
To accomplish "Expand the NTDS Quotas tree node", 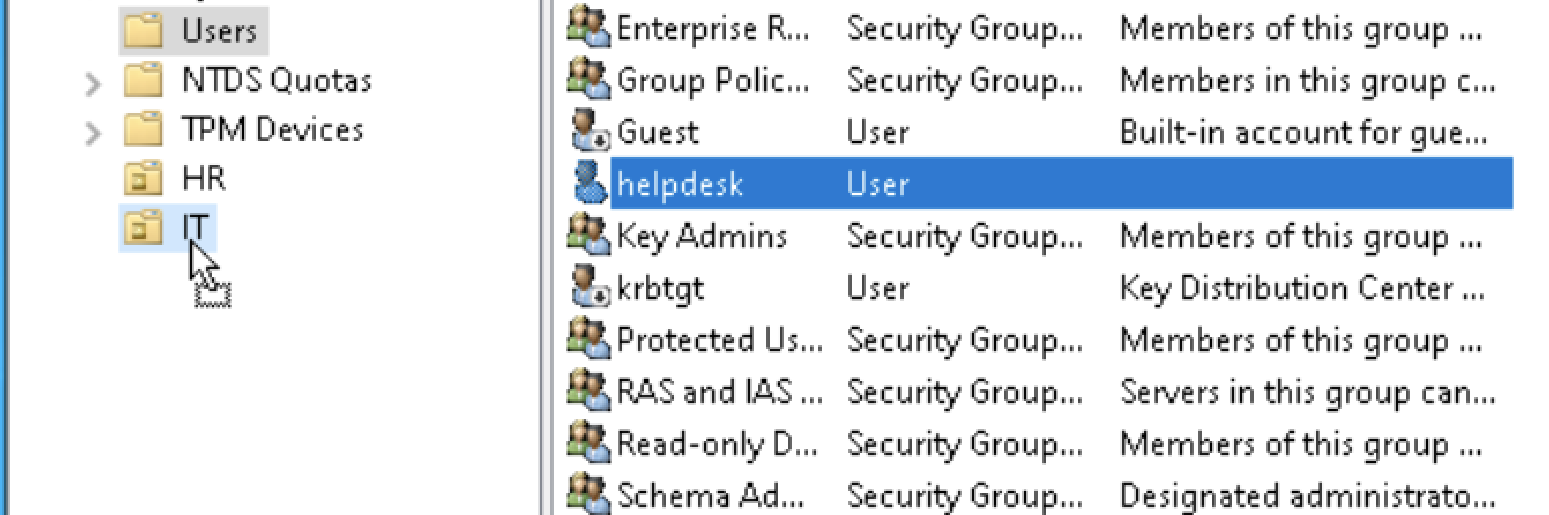I will (94, 83).
